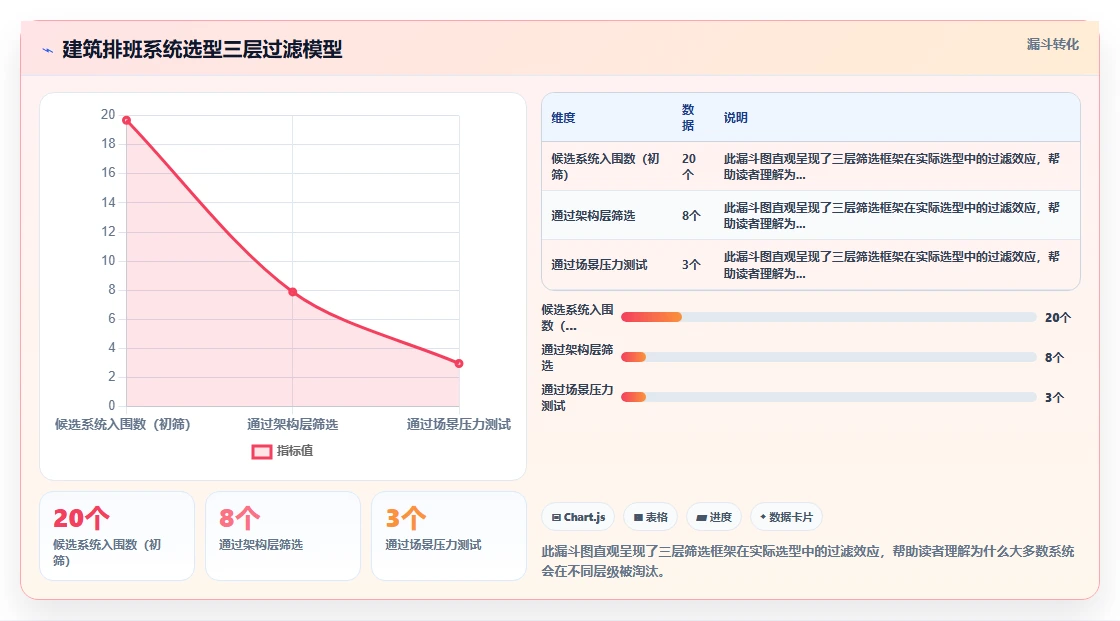
Task: Select the Chart.js tag
Action: [x=579, y=517]
